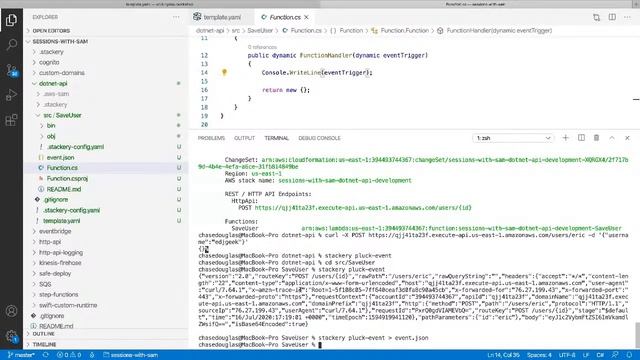Image resolution: width=640 pixels, height=360 pixels.
Task: Expand the step-functions folder
Action: (x=58, y=294)
